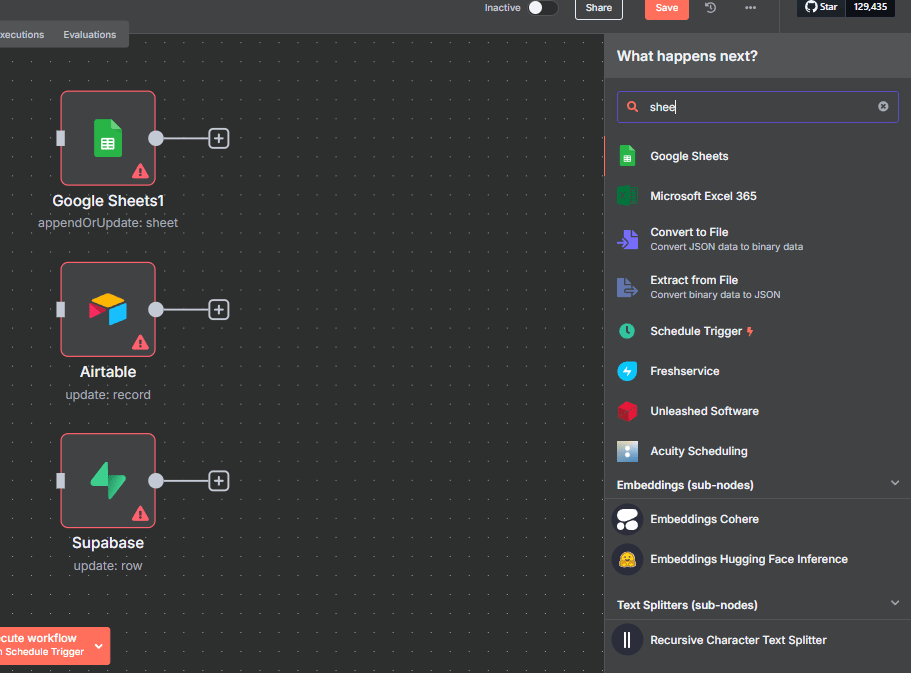Click the 'update: row' subtitle text

tap(108, 565)
